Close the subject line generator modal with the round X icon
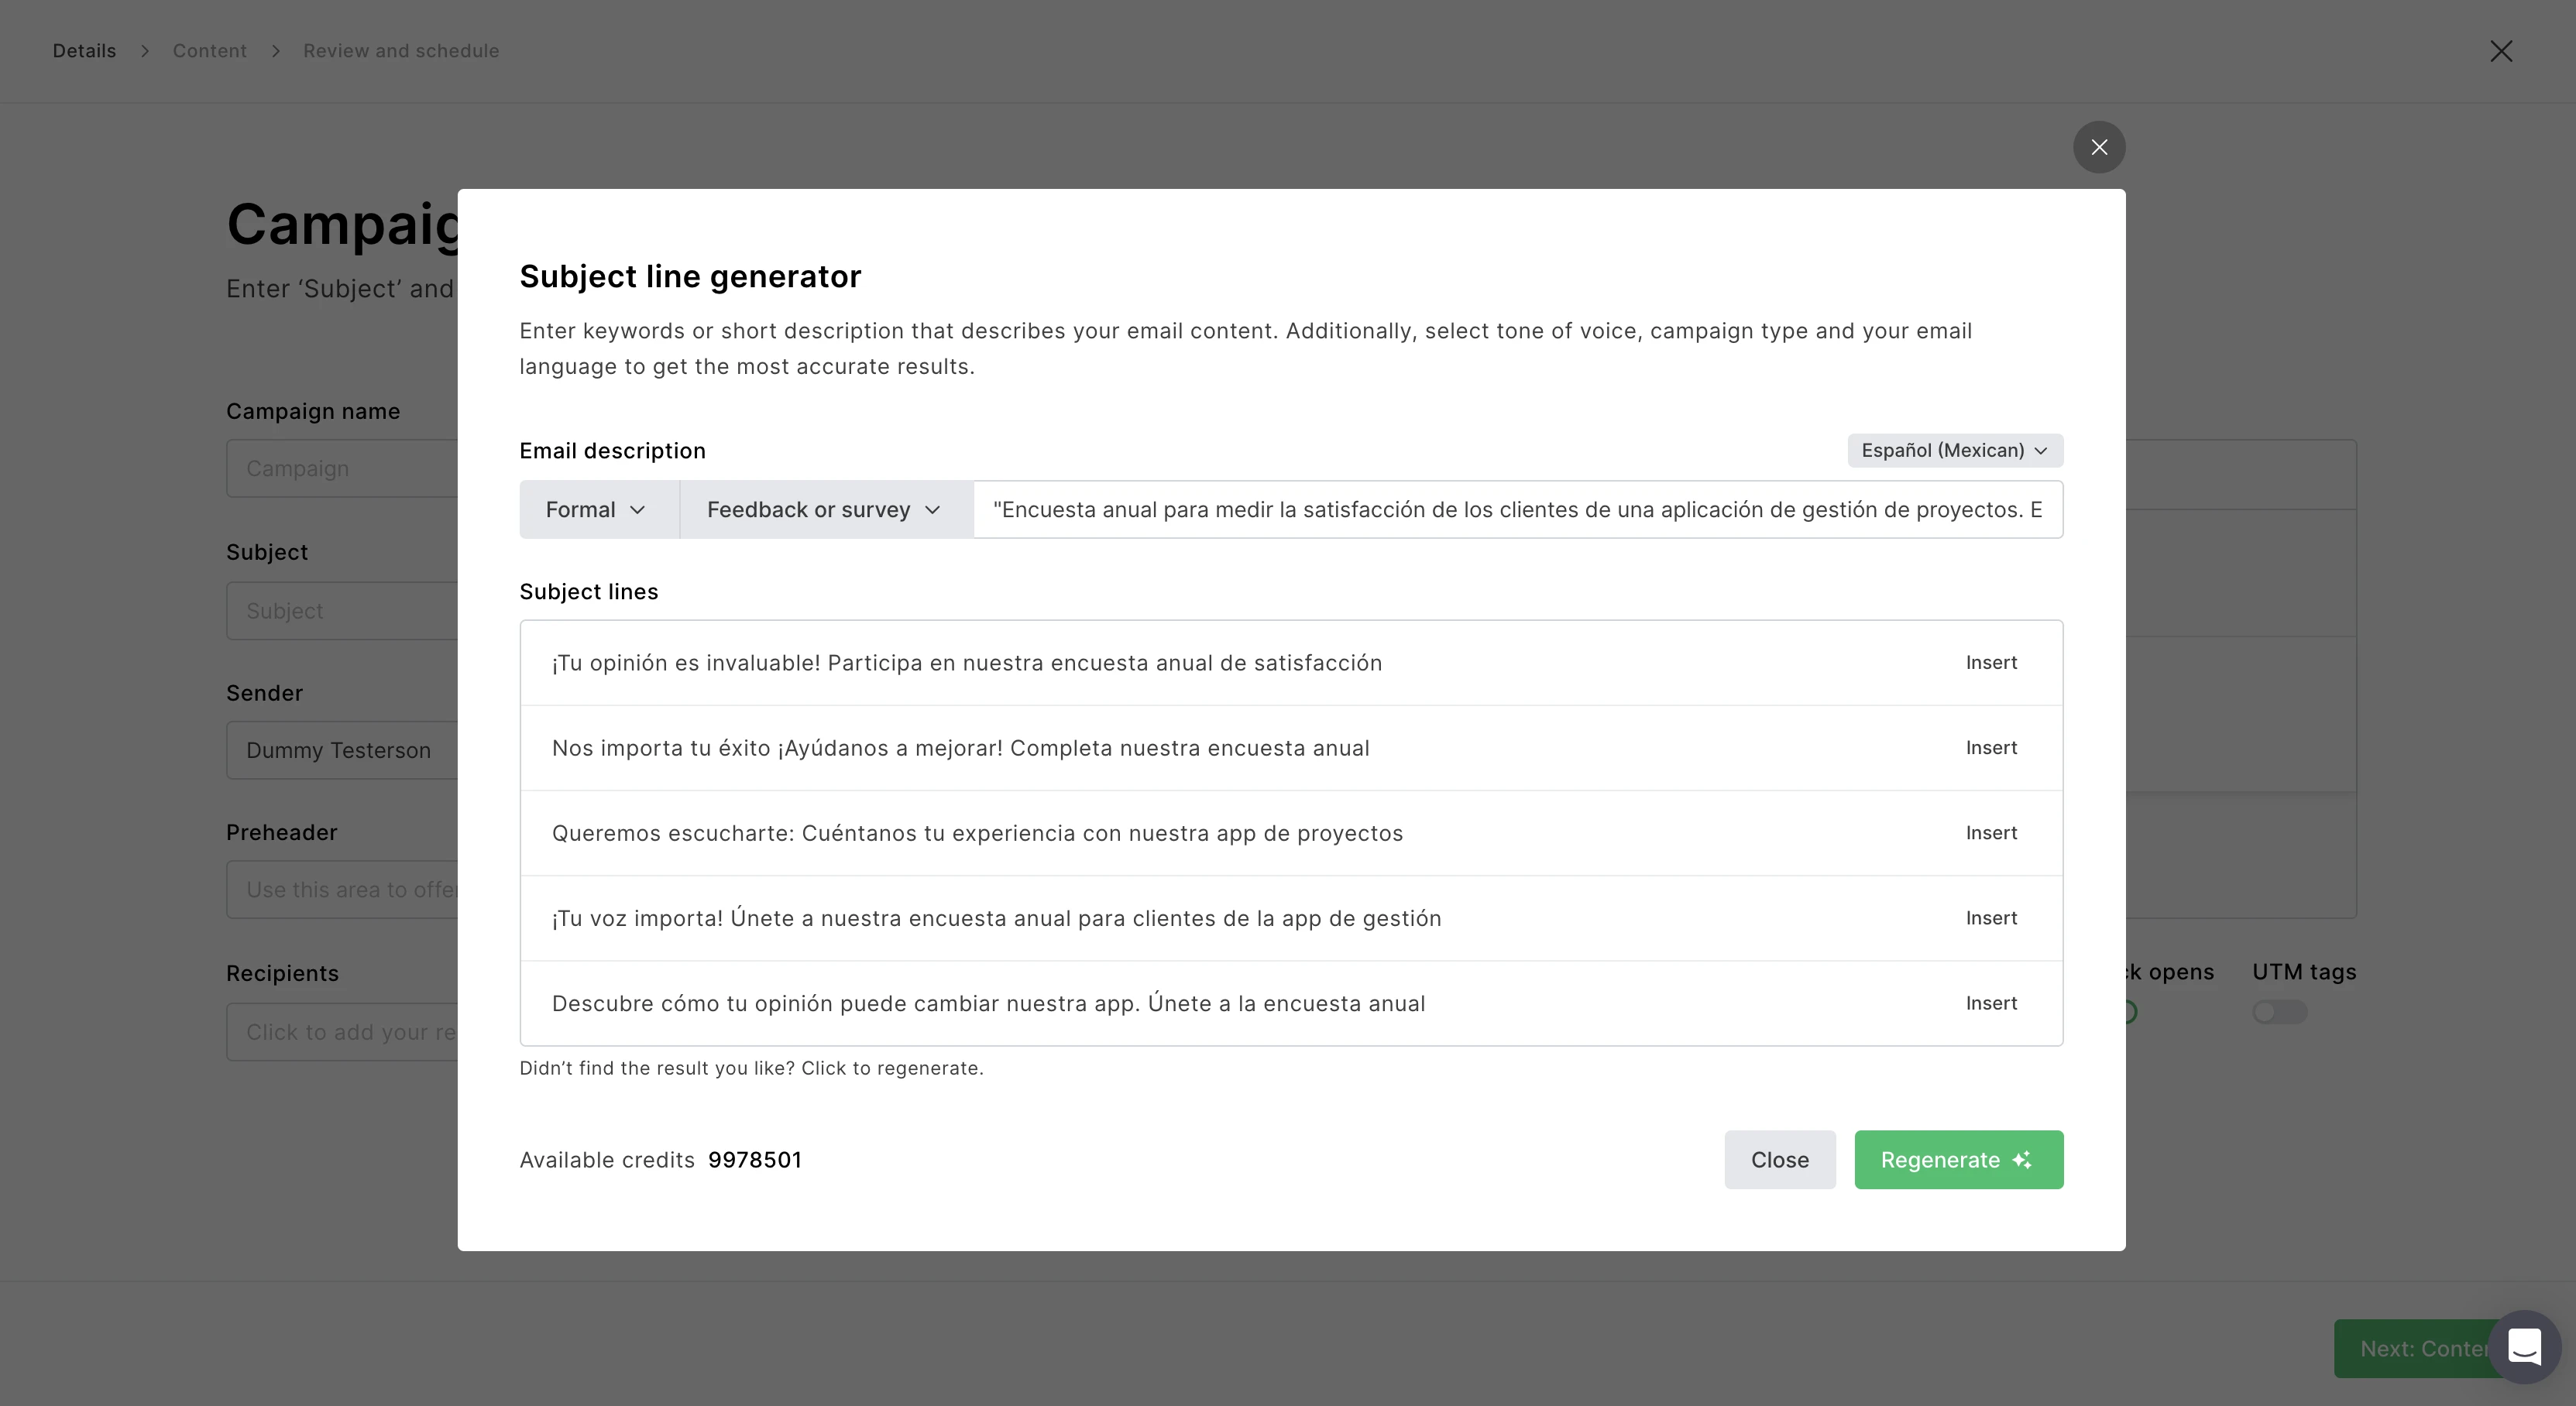Image resolution: width=2576 pixels, height=1406 pixels. [x=2099, y=147]
